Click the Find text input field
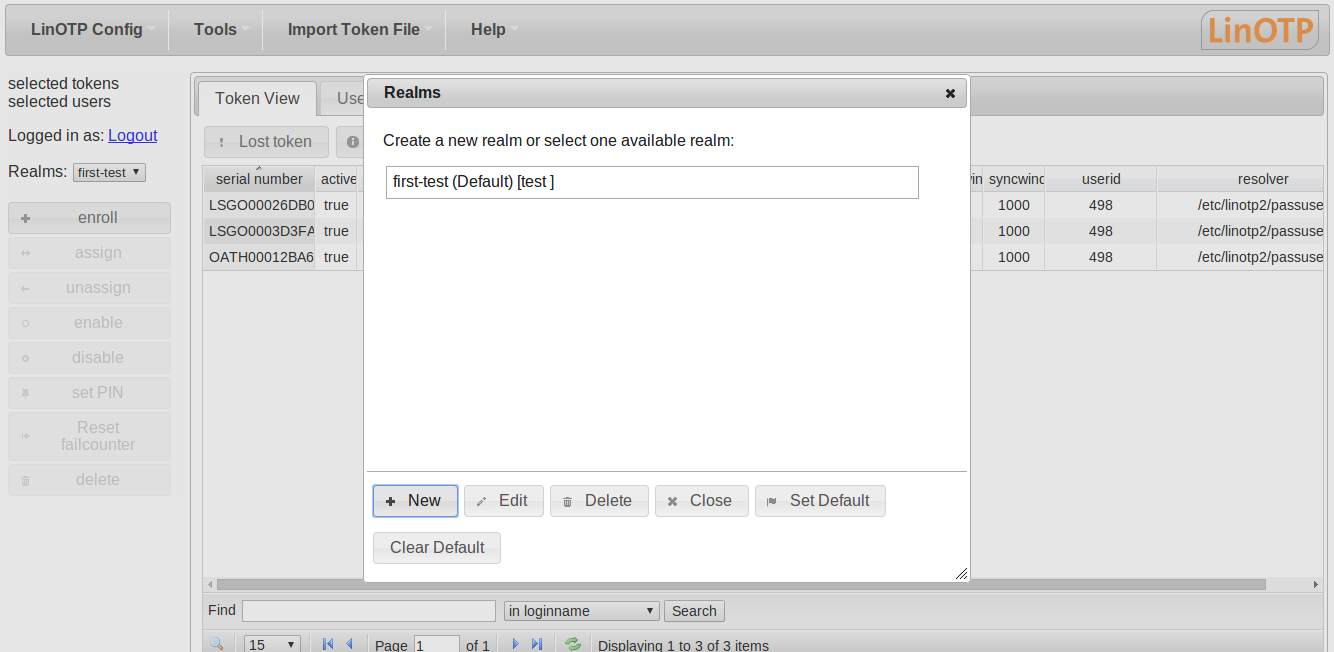This screenshot has width=1334, height=652. tap(369, 611)
